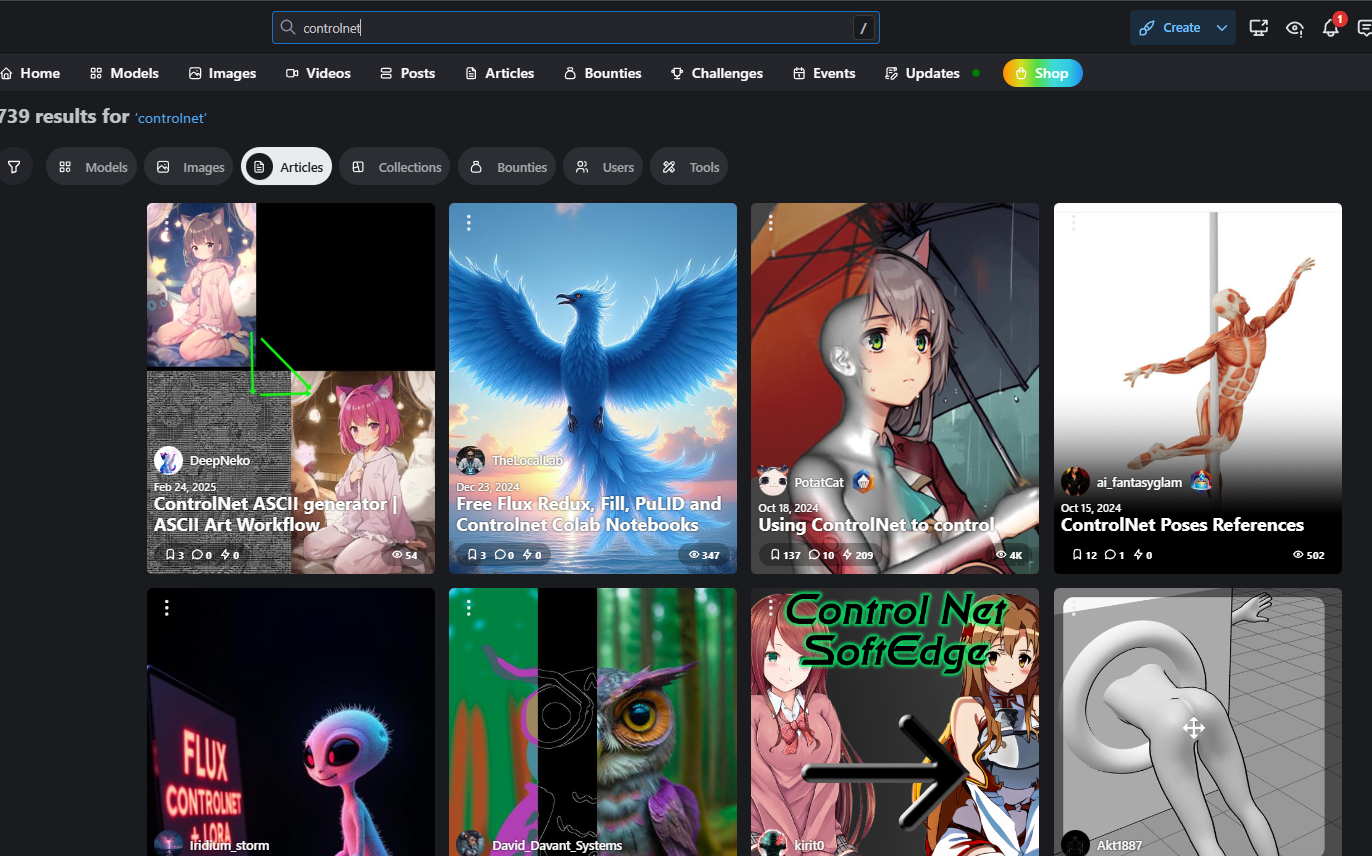
Task: Open three-dot menu on David_Davant_Systems card
Action: click(x=468, y=607)
